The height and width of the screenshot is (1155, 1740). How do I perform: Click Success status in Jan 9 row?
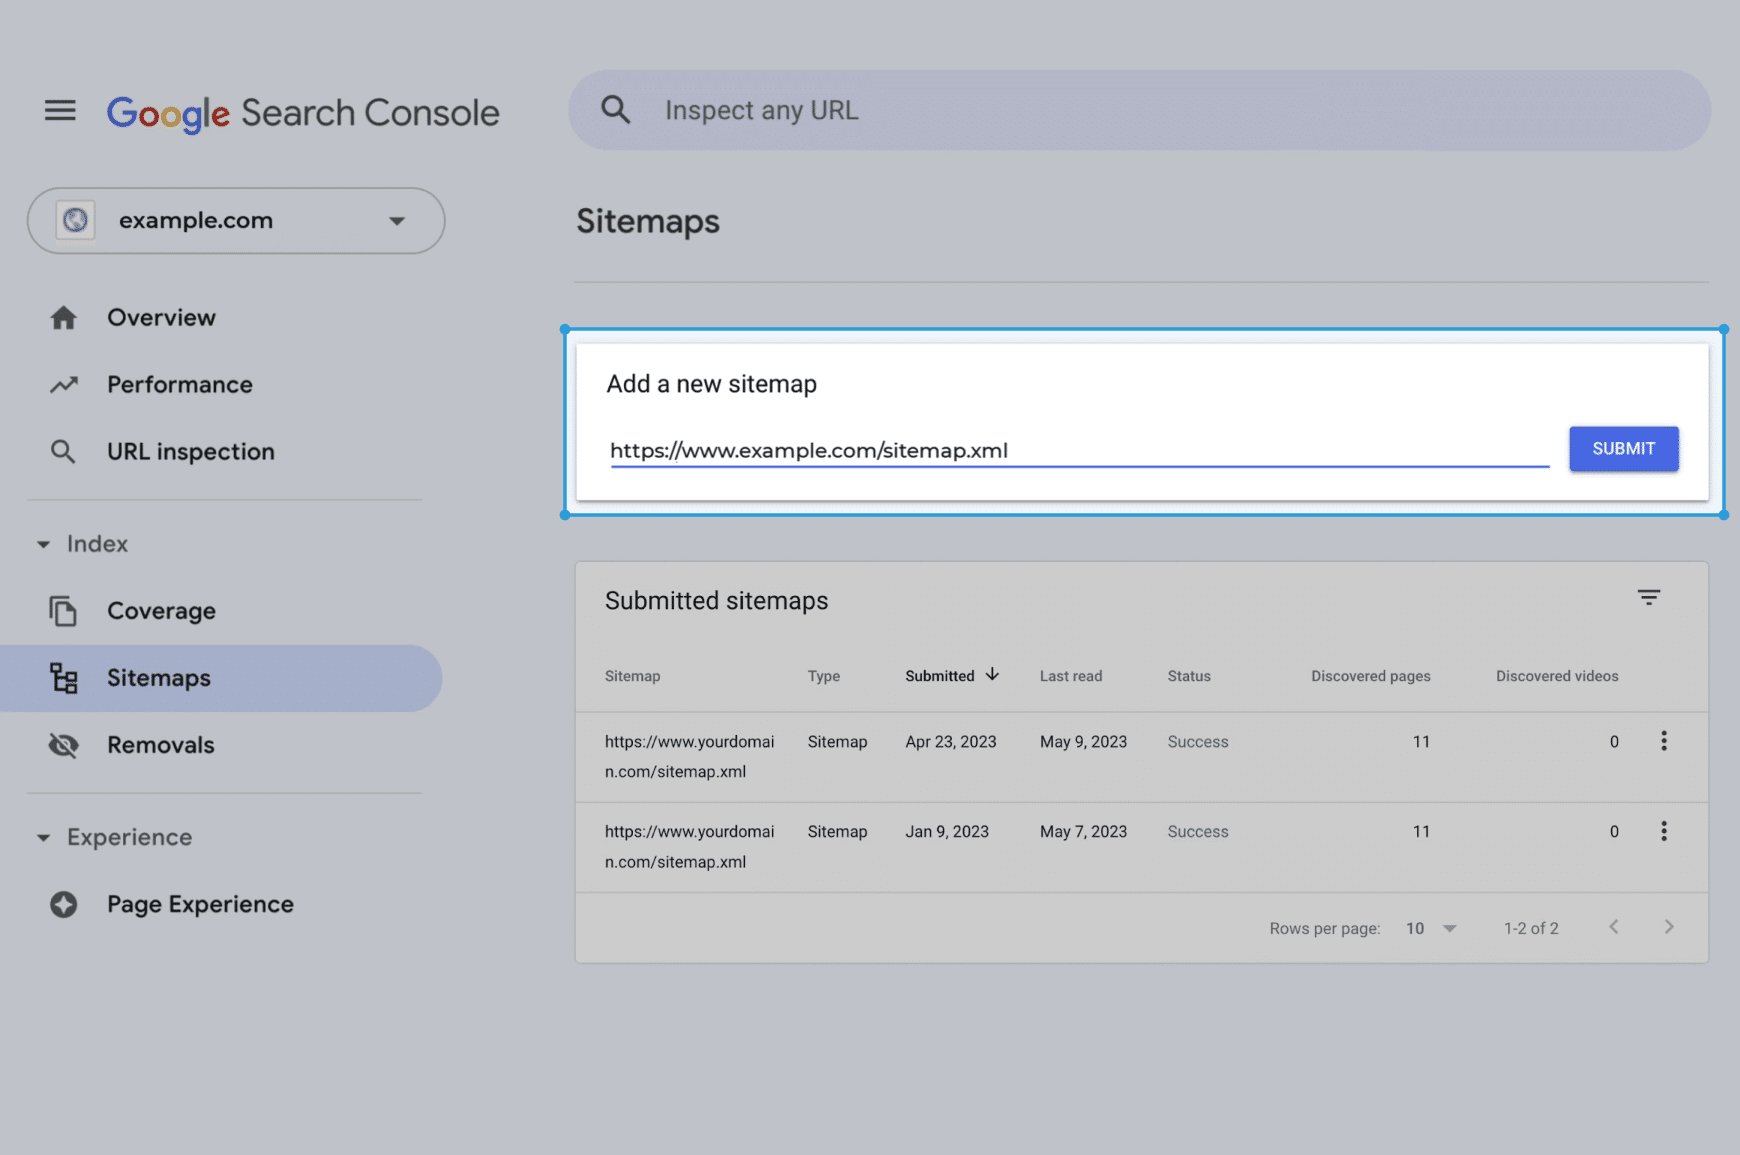1197,832
